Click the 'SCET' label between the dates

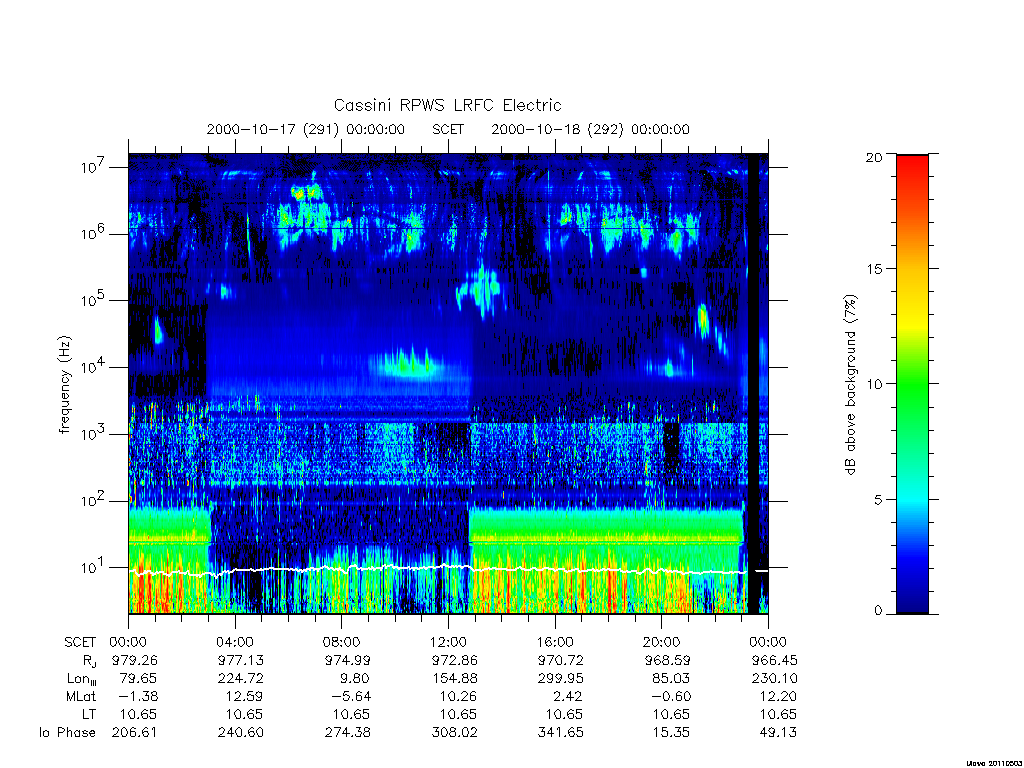click(447, 129)
